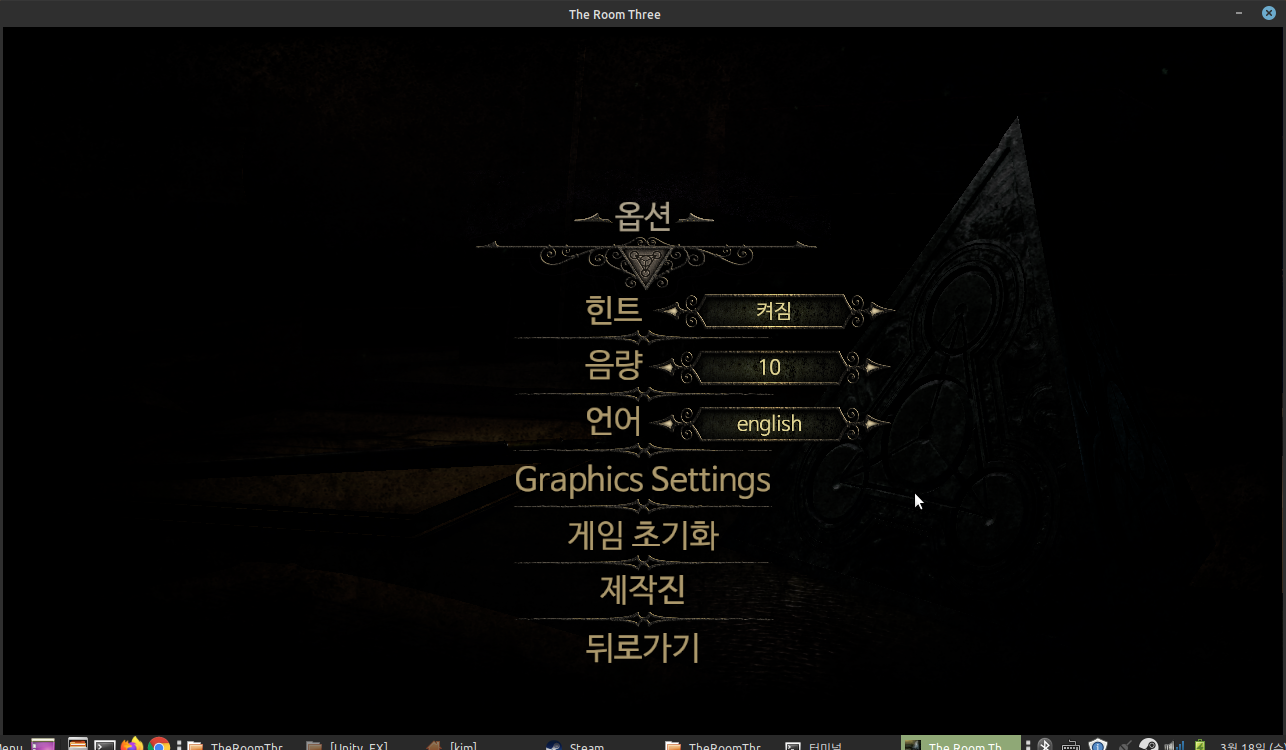Open the Bluetooth tray icon
The image size is (1286, 750).
tap(1045, 745)
